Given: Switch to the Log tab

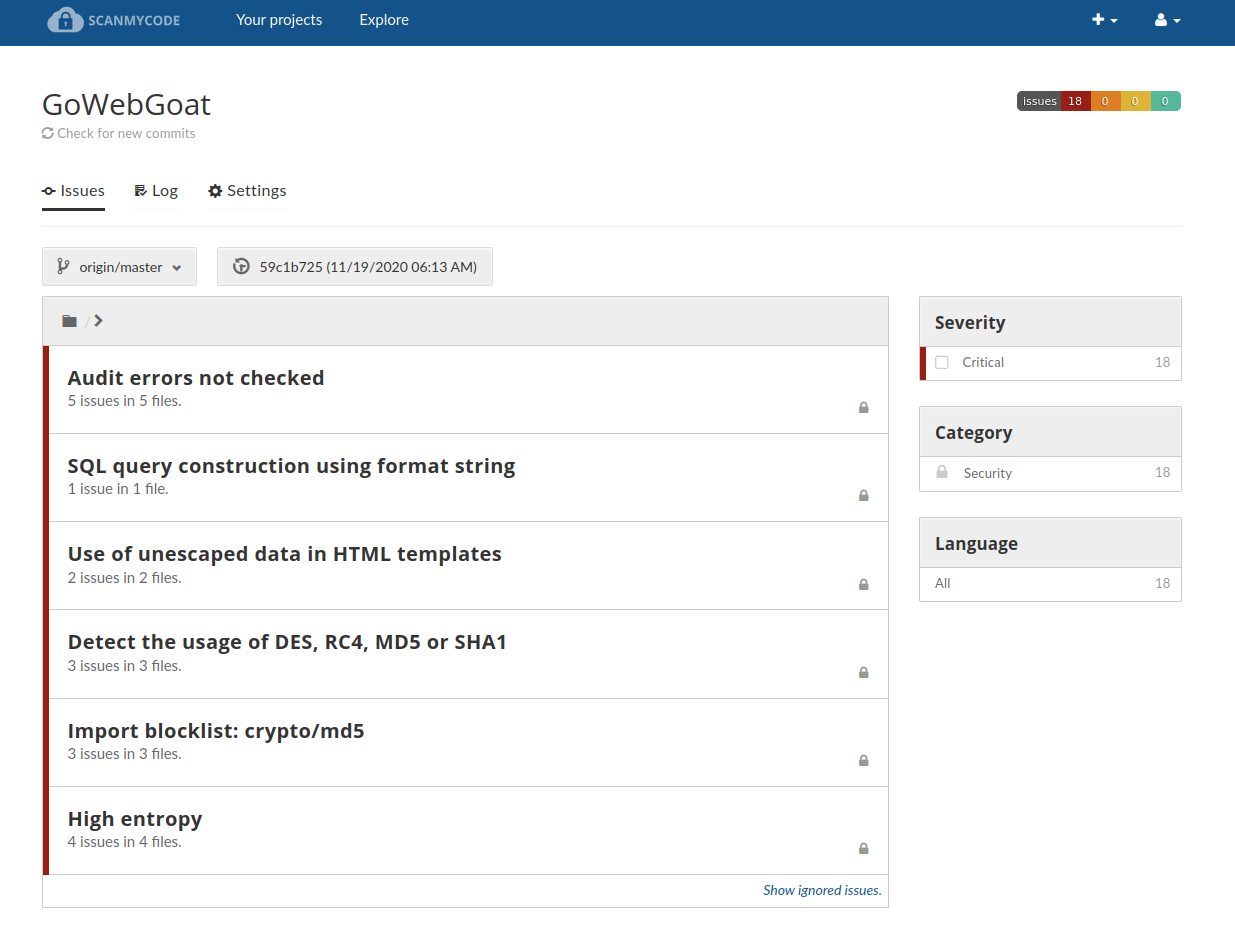Looking at the screenshot, I should pos(156,191).
